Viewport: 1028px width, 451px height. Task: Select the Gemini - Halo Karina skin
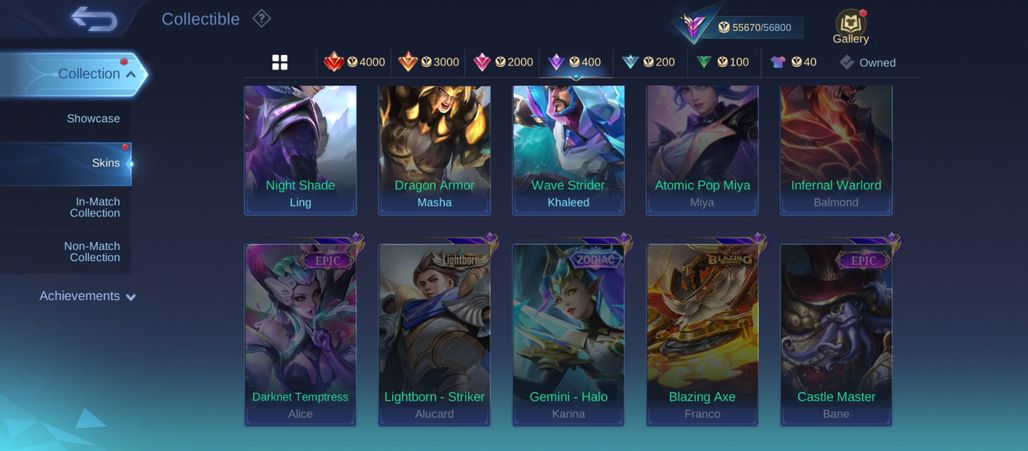(x=568, y=334)
